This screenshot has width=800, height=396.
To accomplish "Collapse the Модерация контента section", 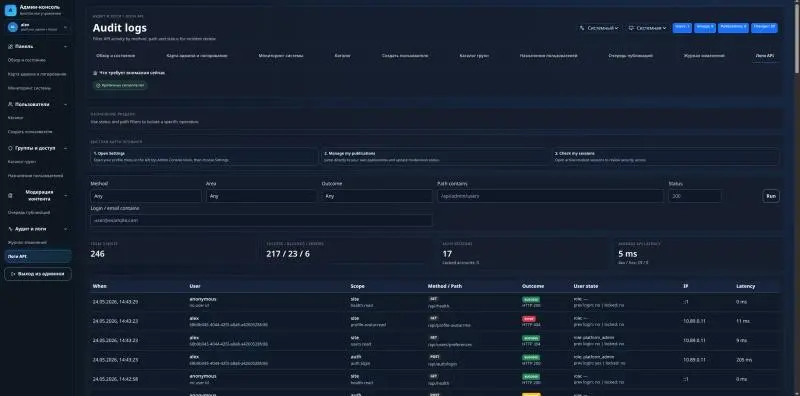I will coord(65,195).
